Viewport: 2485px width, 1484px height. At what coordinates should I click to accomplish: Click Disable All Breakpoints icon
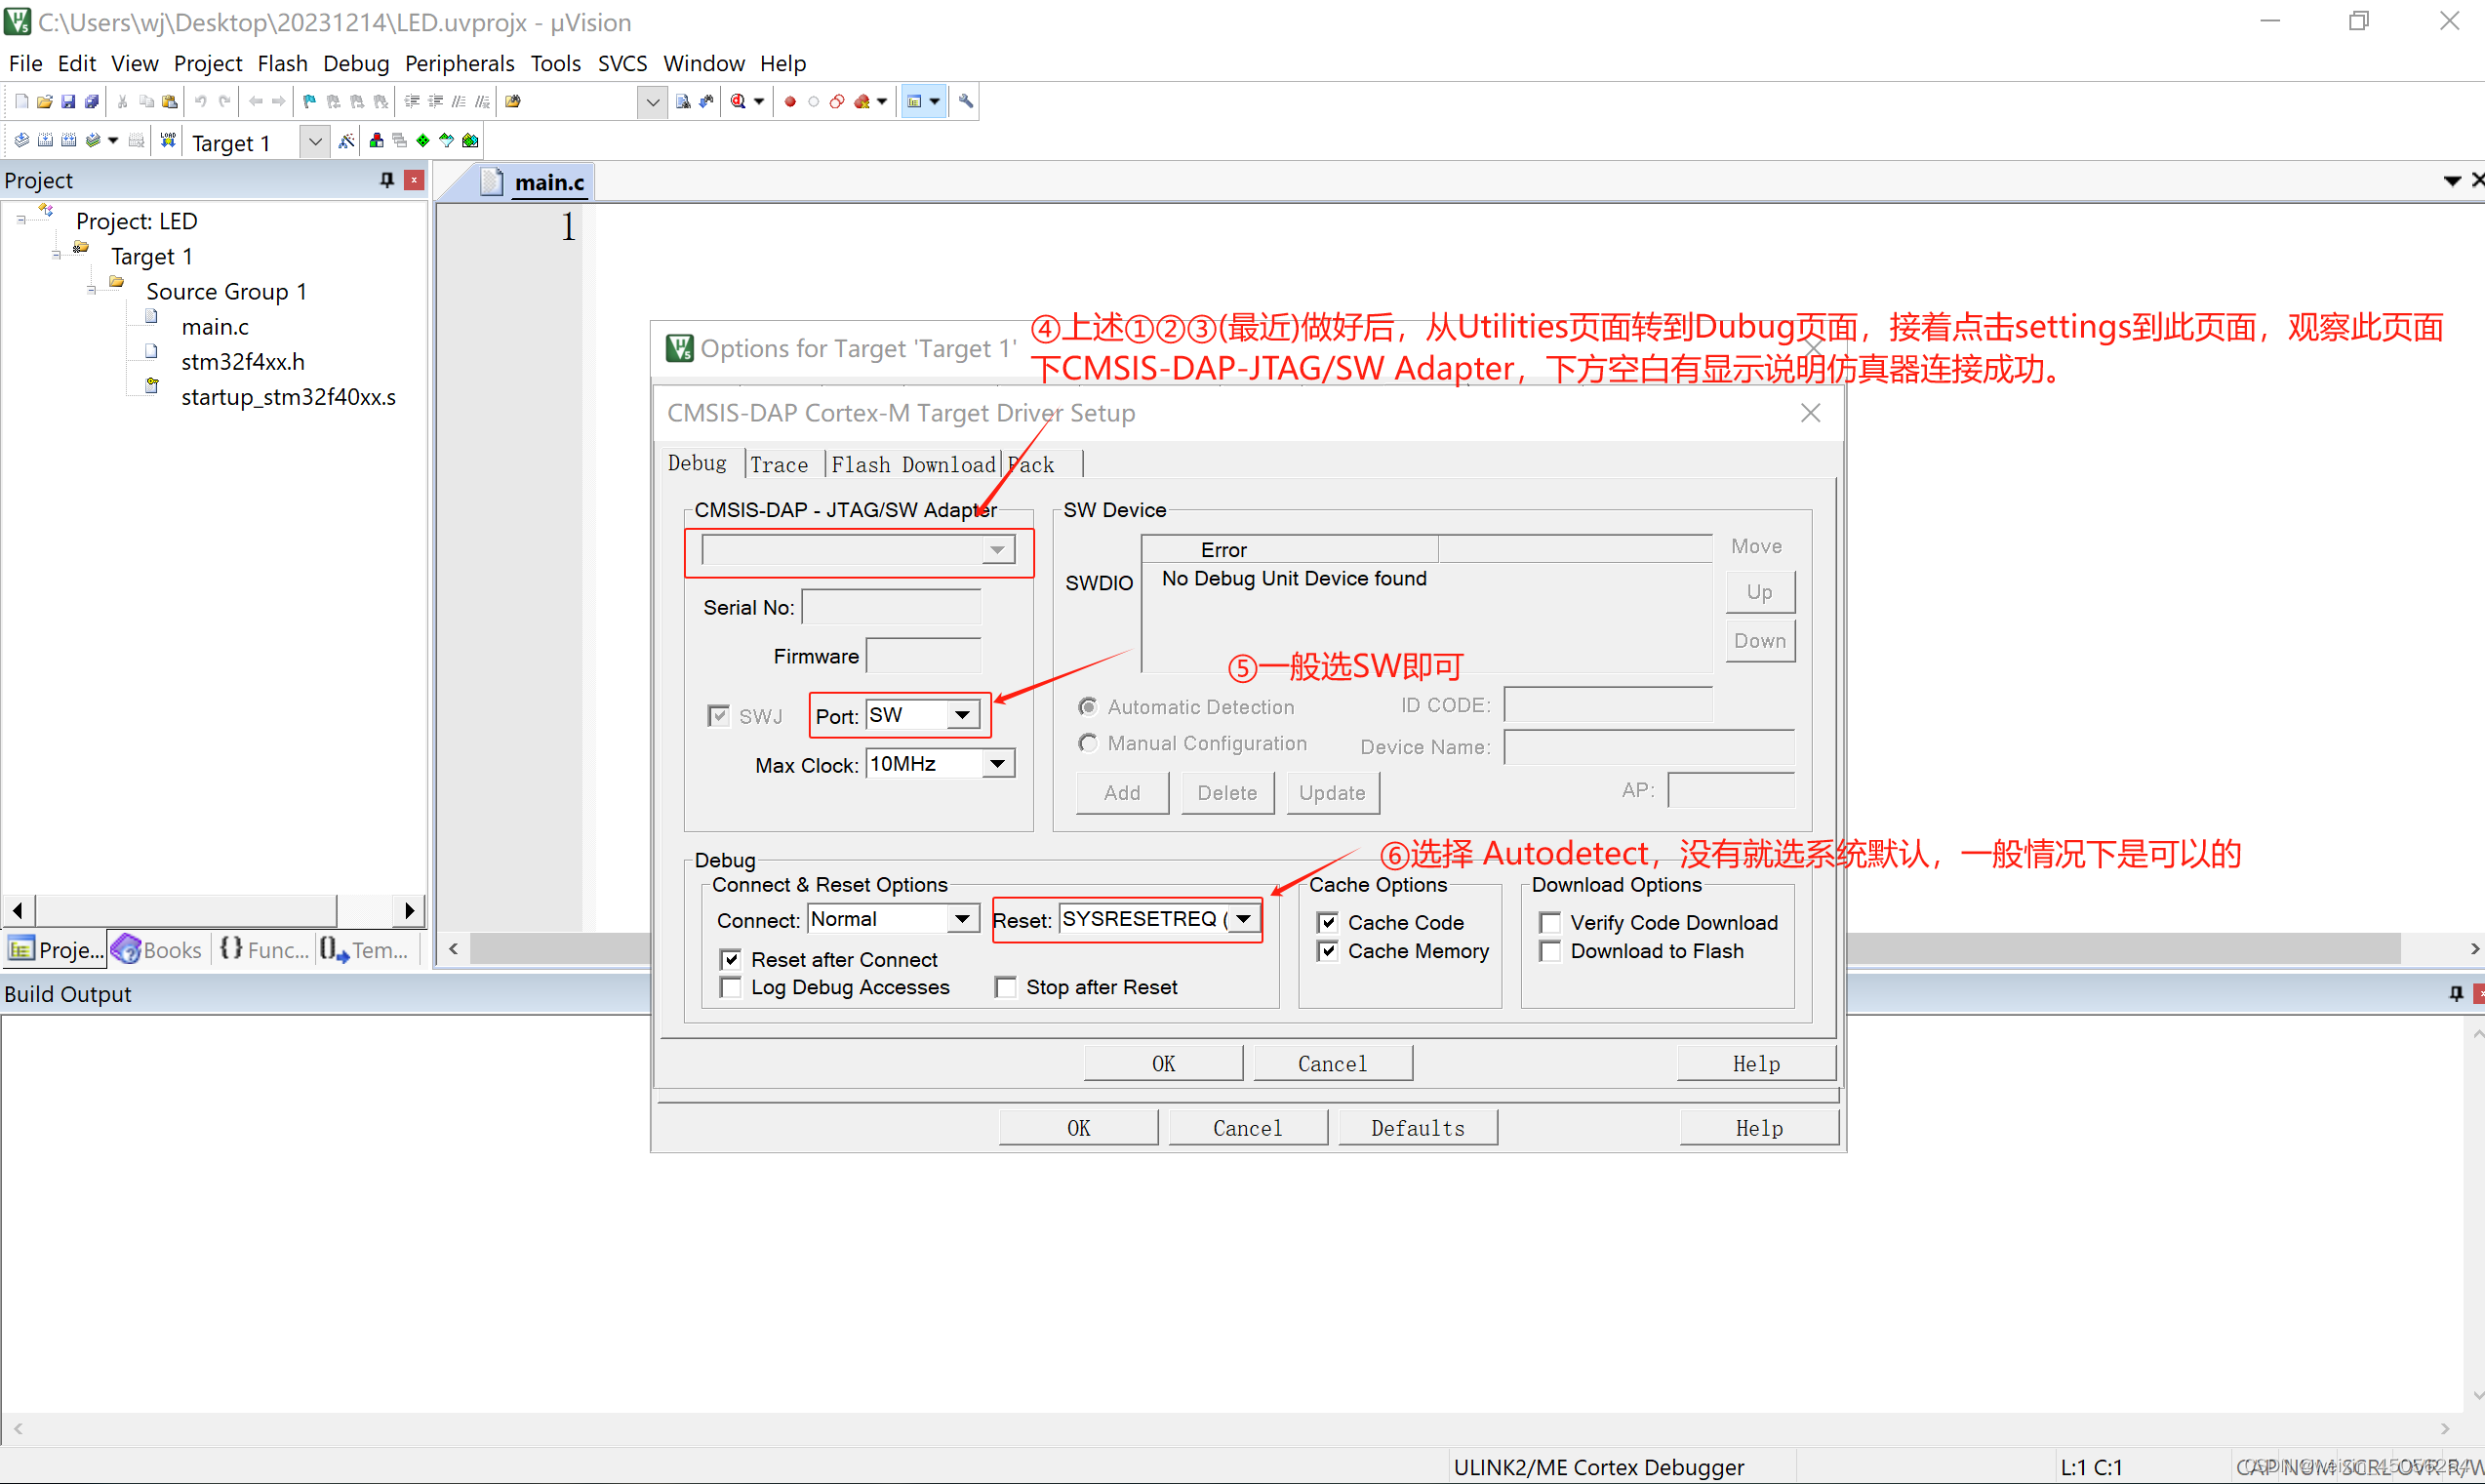tap(837, 101)
